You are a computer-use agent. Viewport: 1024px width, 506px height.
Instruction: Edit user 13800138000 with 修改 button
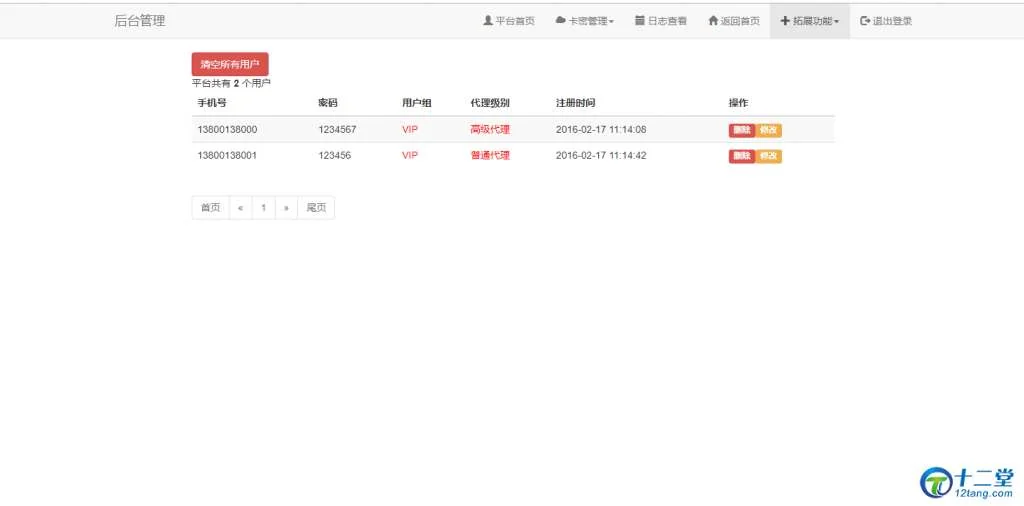click(x=769, y=130)
